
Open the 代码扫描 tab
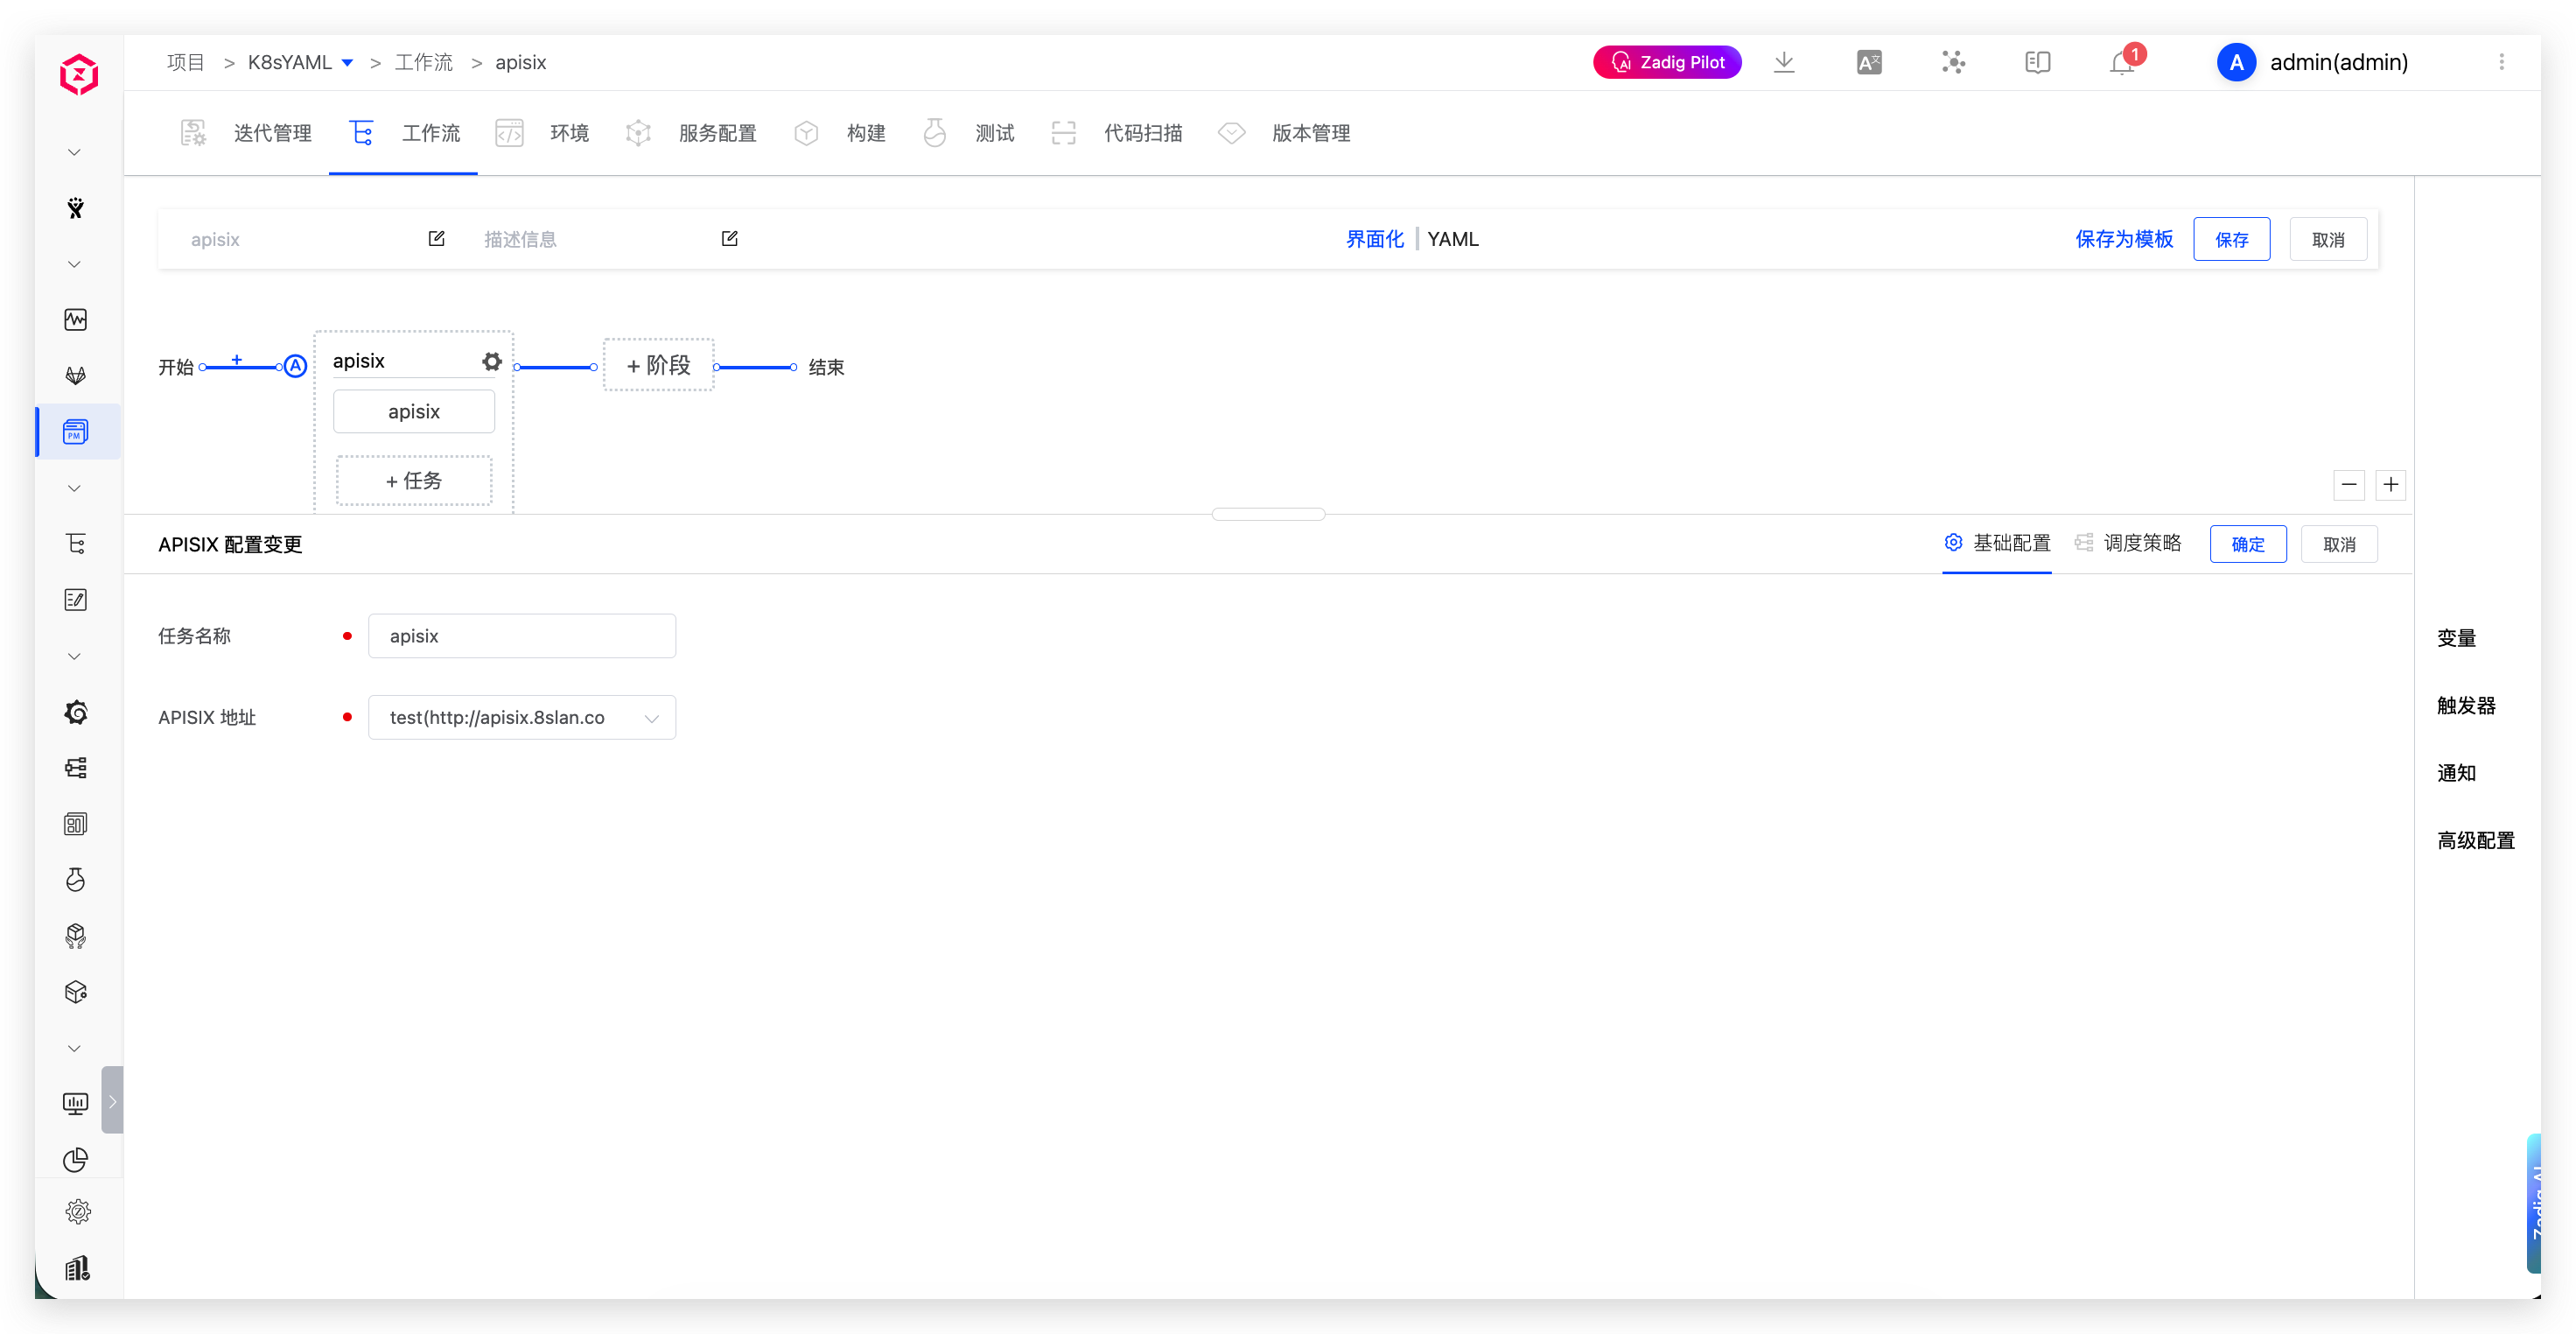click(x=1142, y=132)
